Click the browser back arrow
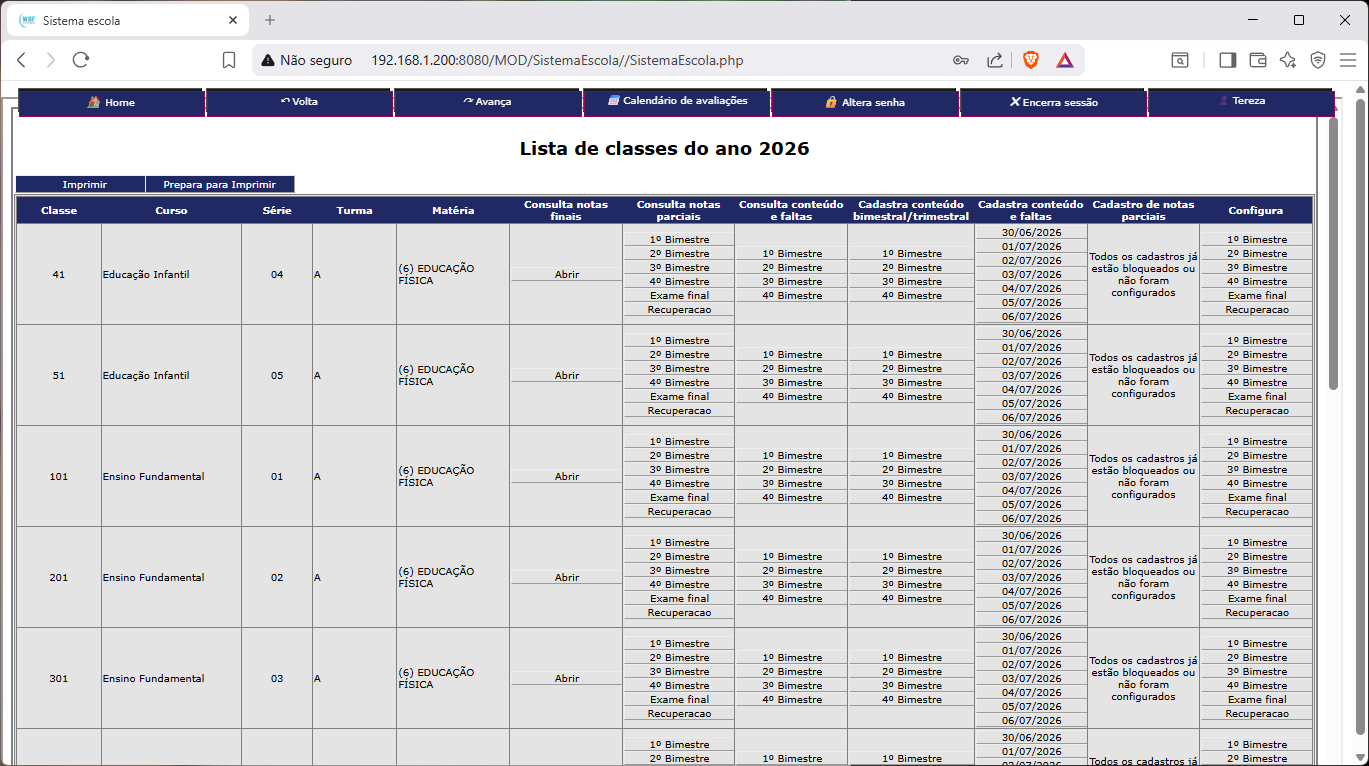Screen dimensions: 1369x766 pos(21,60)
